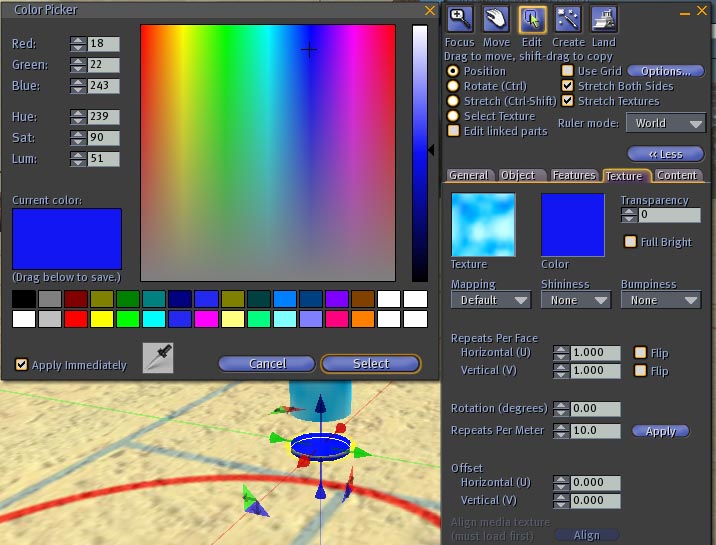Choose the Position radio option

point(453,71)
